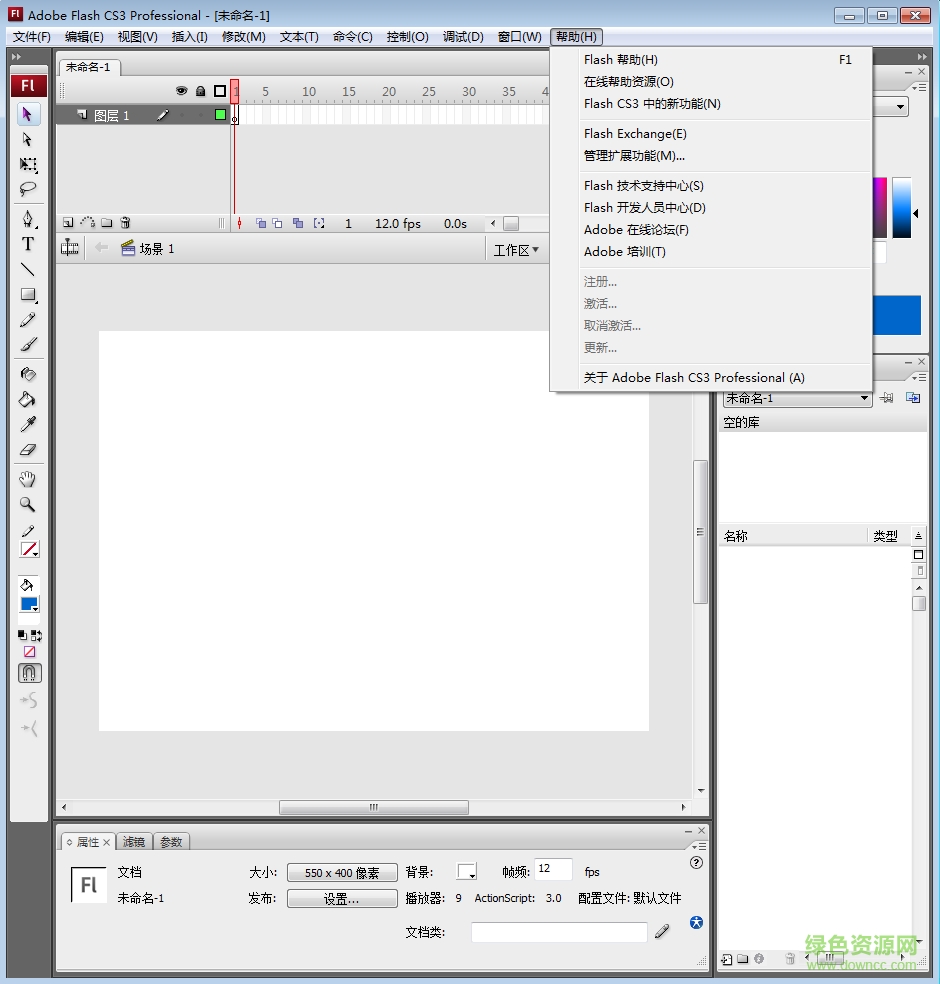Delete the layer using the trash icon

(125, 222)
